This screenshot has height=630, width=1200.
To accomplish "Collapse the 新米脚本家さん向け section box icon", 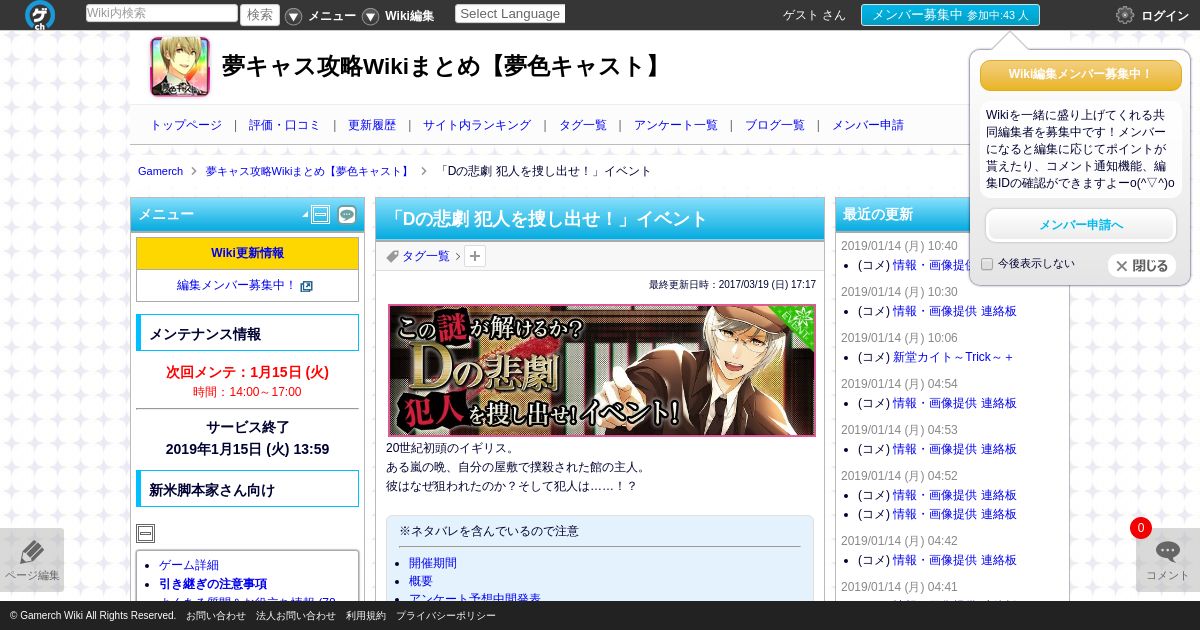I will pyautogui.click(x=145, y=533).
